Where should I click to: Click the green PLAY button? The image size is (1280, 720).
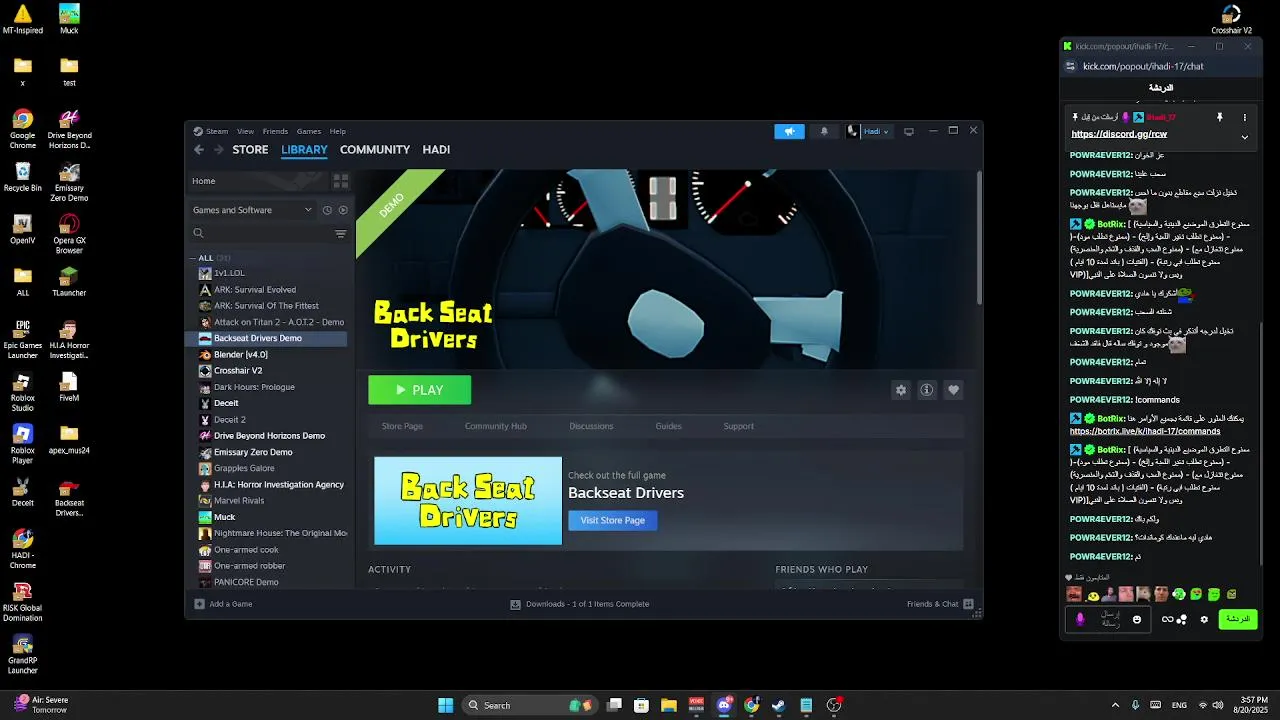(419, 390)
